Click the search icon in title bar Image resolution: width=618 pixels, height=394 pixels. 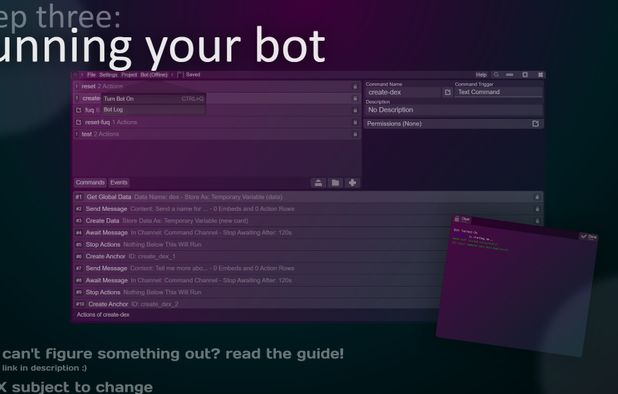(496, 75)
